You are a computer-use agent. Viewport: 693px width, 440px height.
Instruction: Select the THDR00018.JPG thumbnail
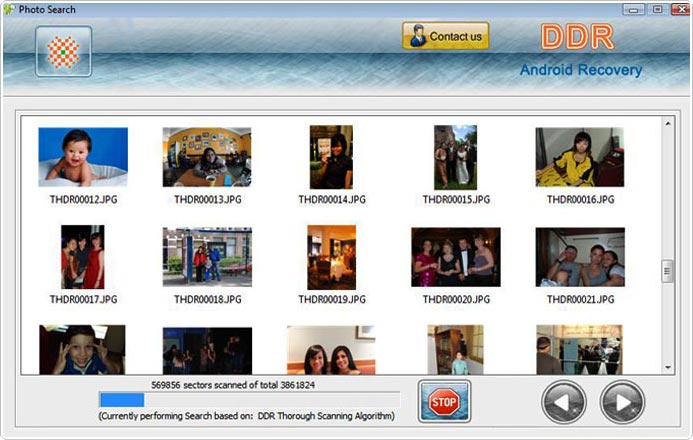coord(207,257)
